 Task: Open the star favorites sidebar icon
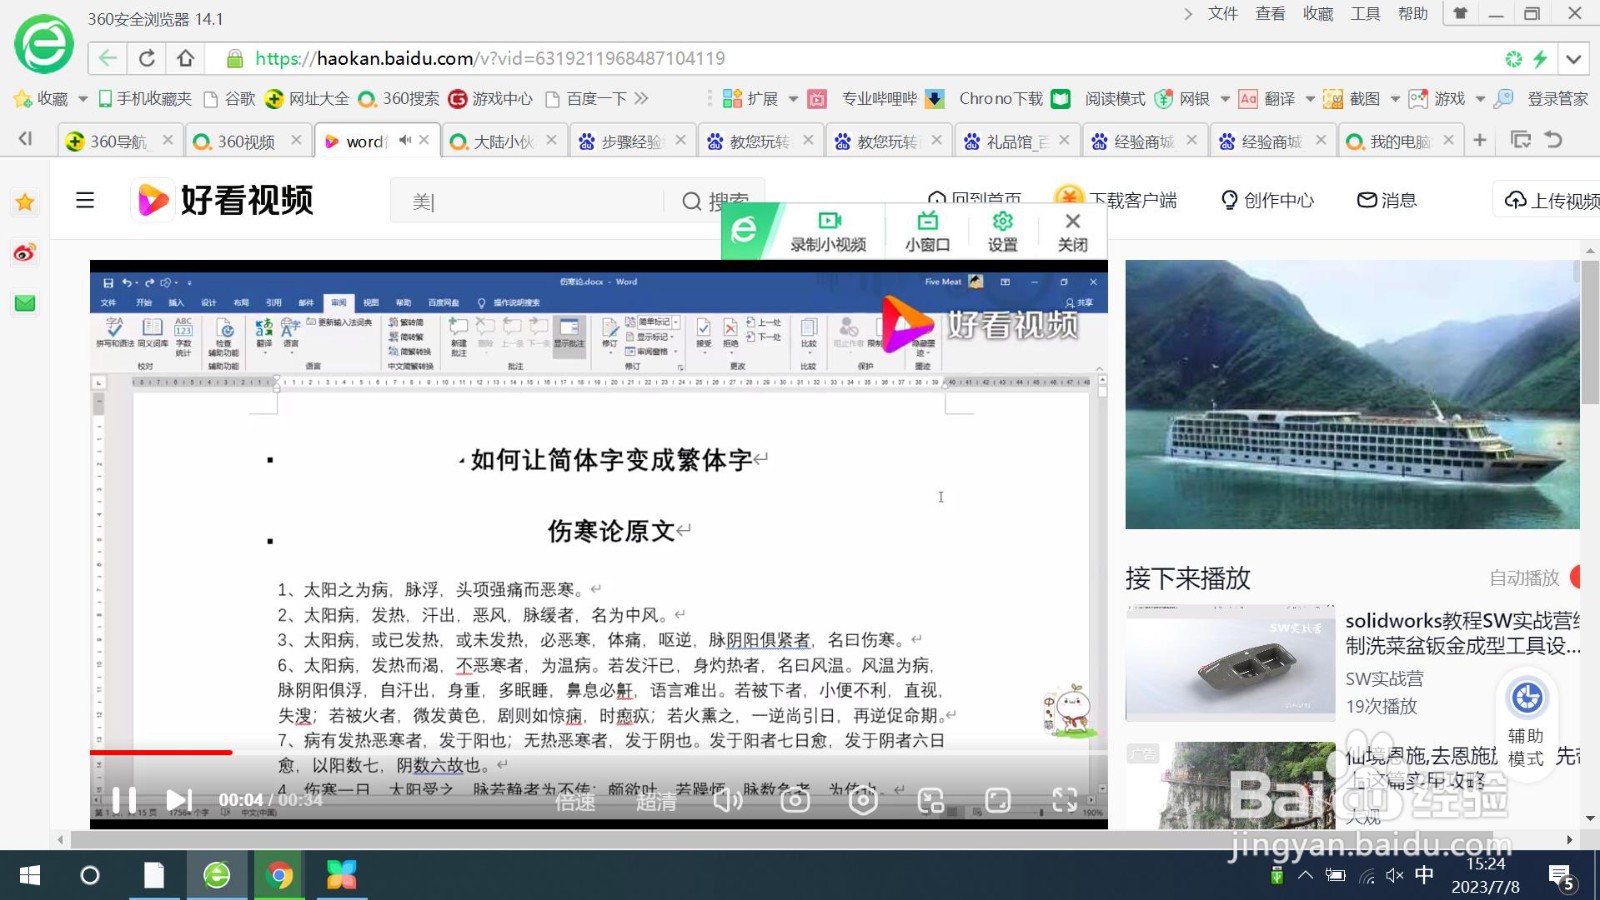click(25, 203)
